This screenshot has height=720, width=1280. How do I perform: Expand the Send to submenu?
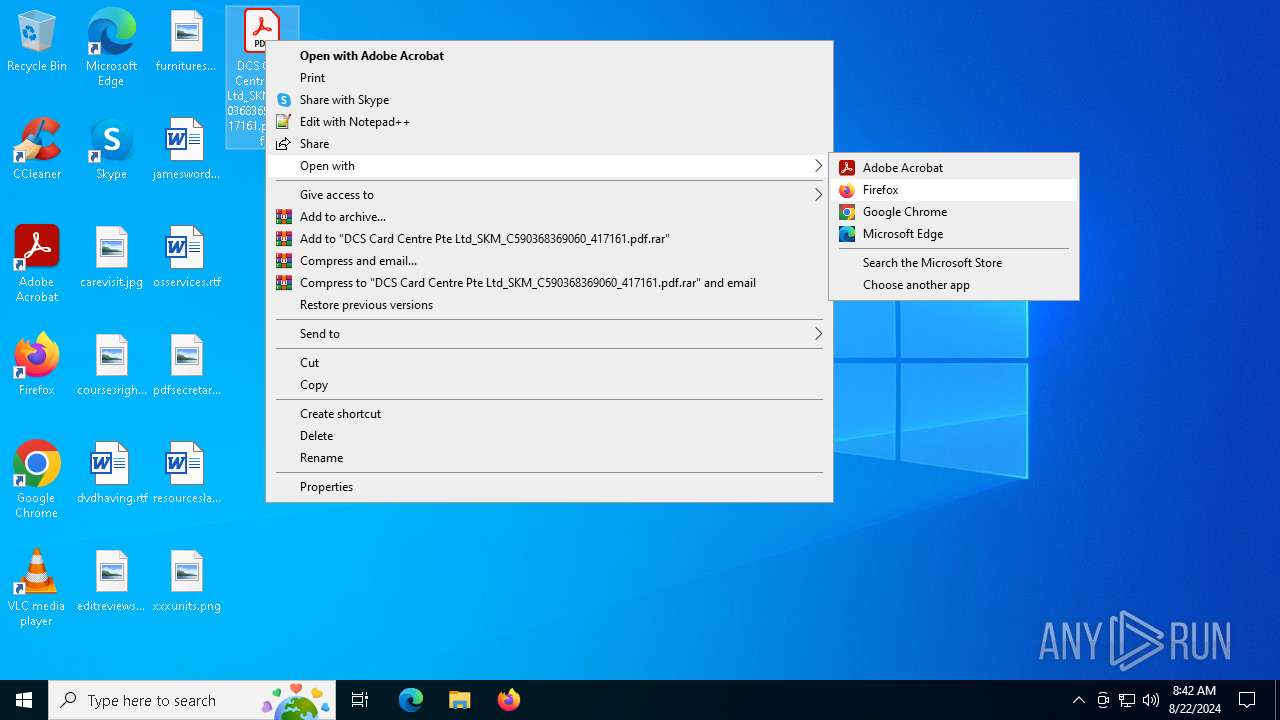point(549,334)
